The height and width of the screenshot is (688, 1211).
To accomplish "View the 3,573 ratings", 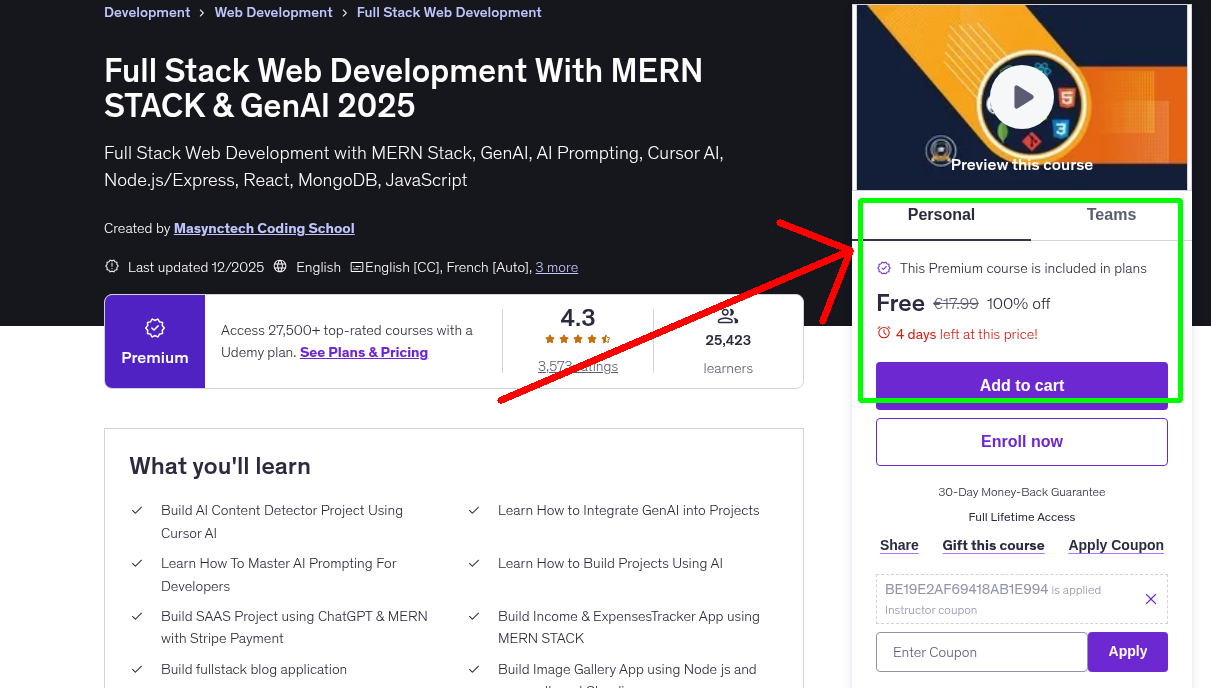I will 577,366.
